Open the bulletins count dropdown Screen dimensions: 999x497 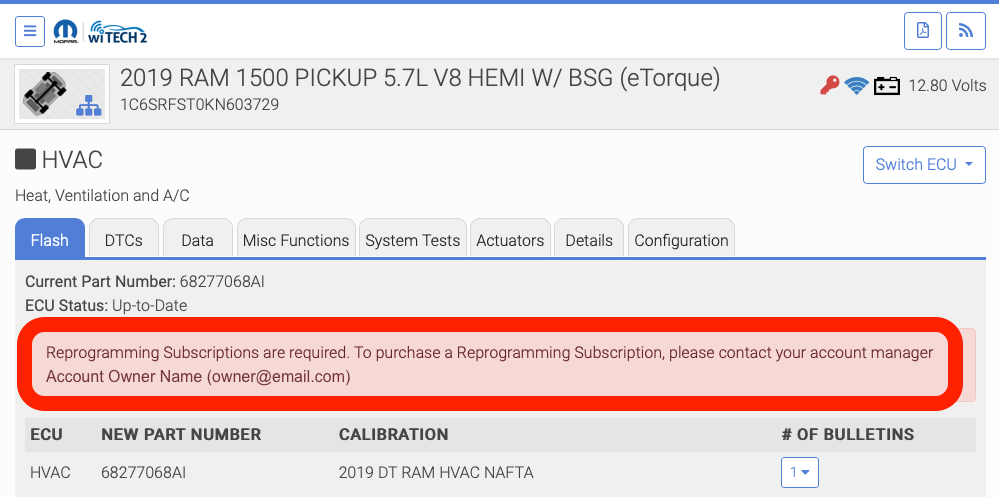[800, 472]
